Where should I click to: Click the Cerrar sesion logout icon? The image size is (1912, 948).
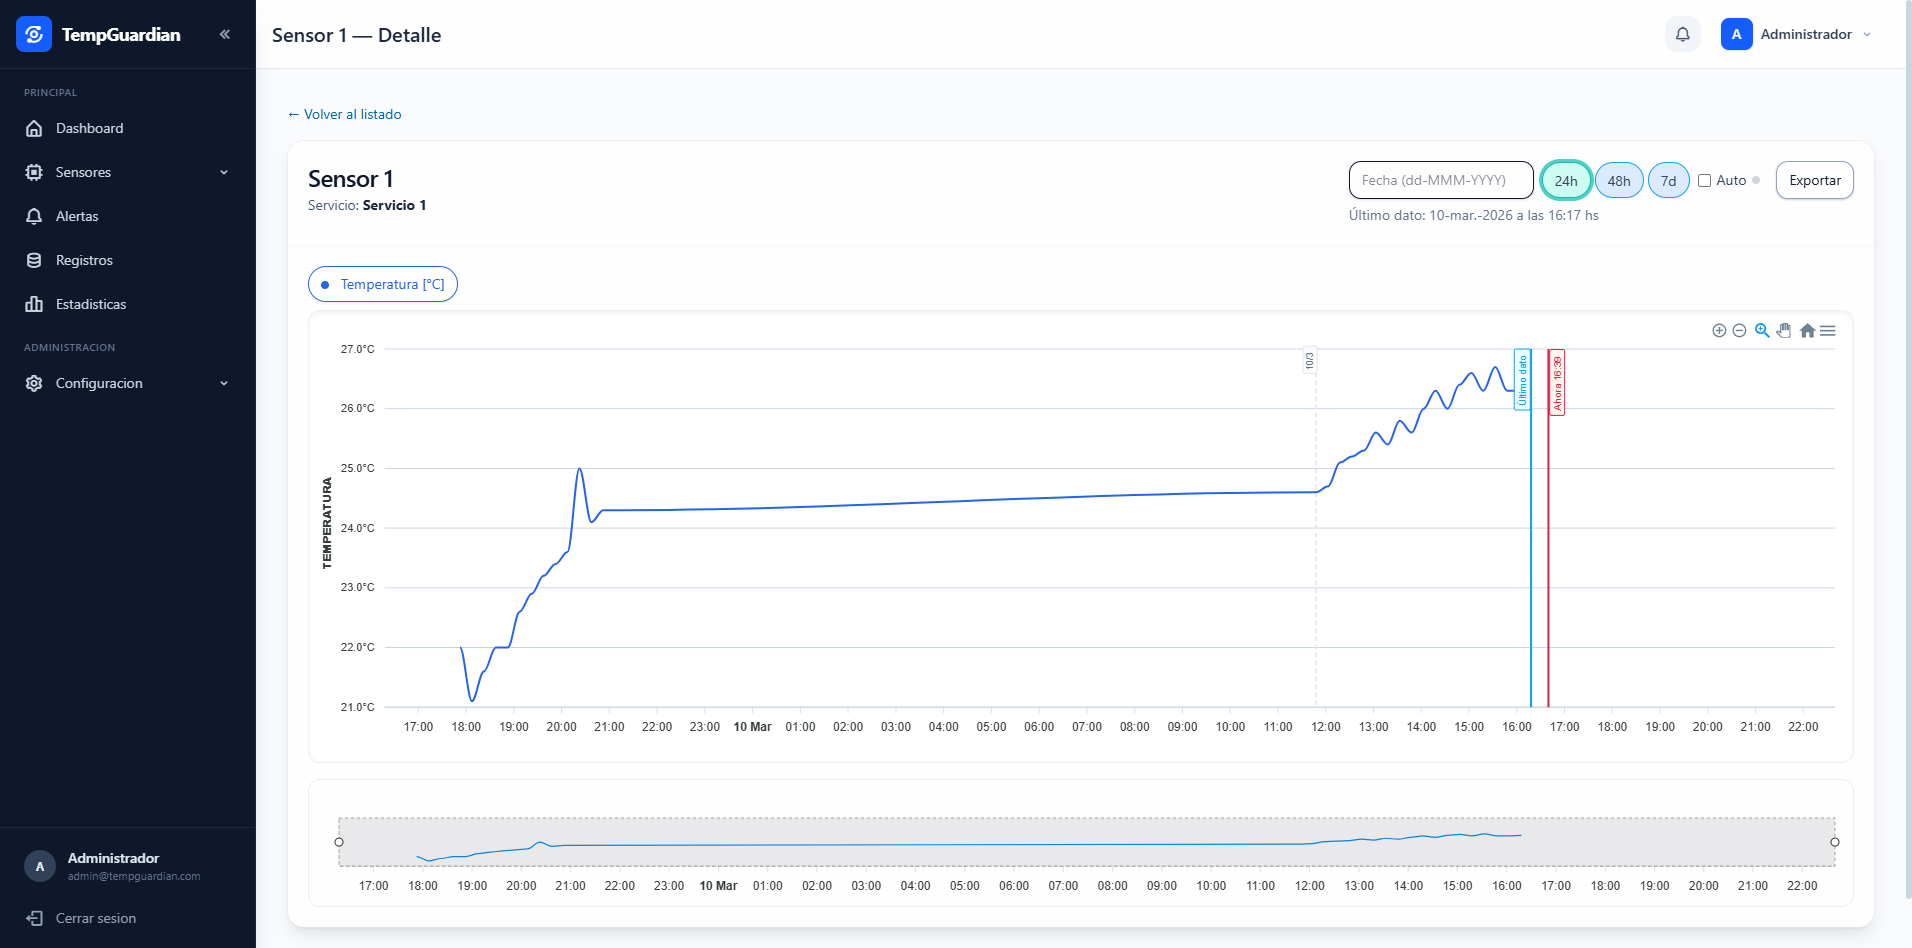pos(34,918)
